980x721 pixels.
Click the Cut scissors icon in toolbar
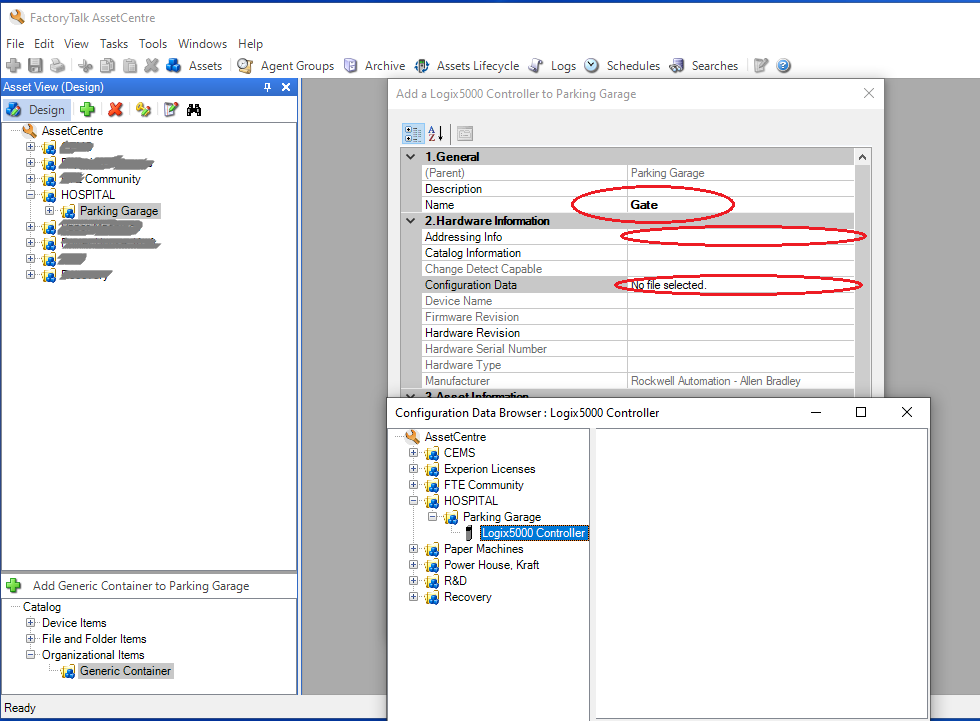86,65
